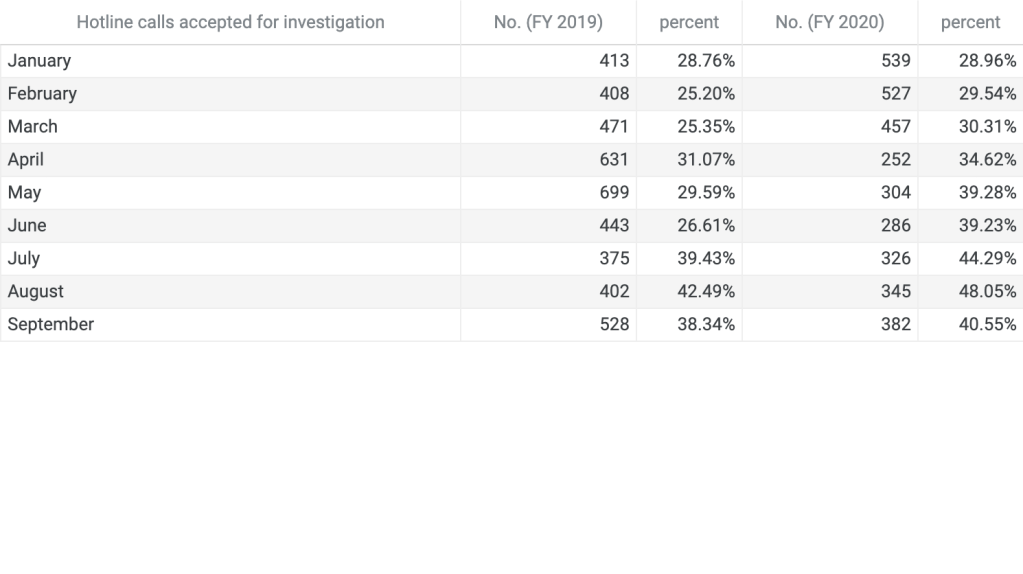Click the March row label

[x=33, y=127]
